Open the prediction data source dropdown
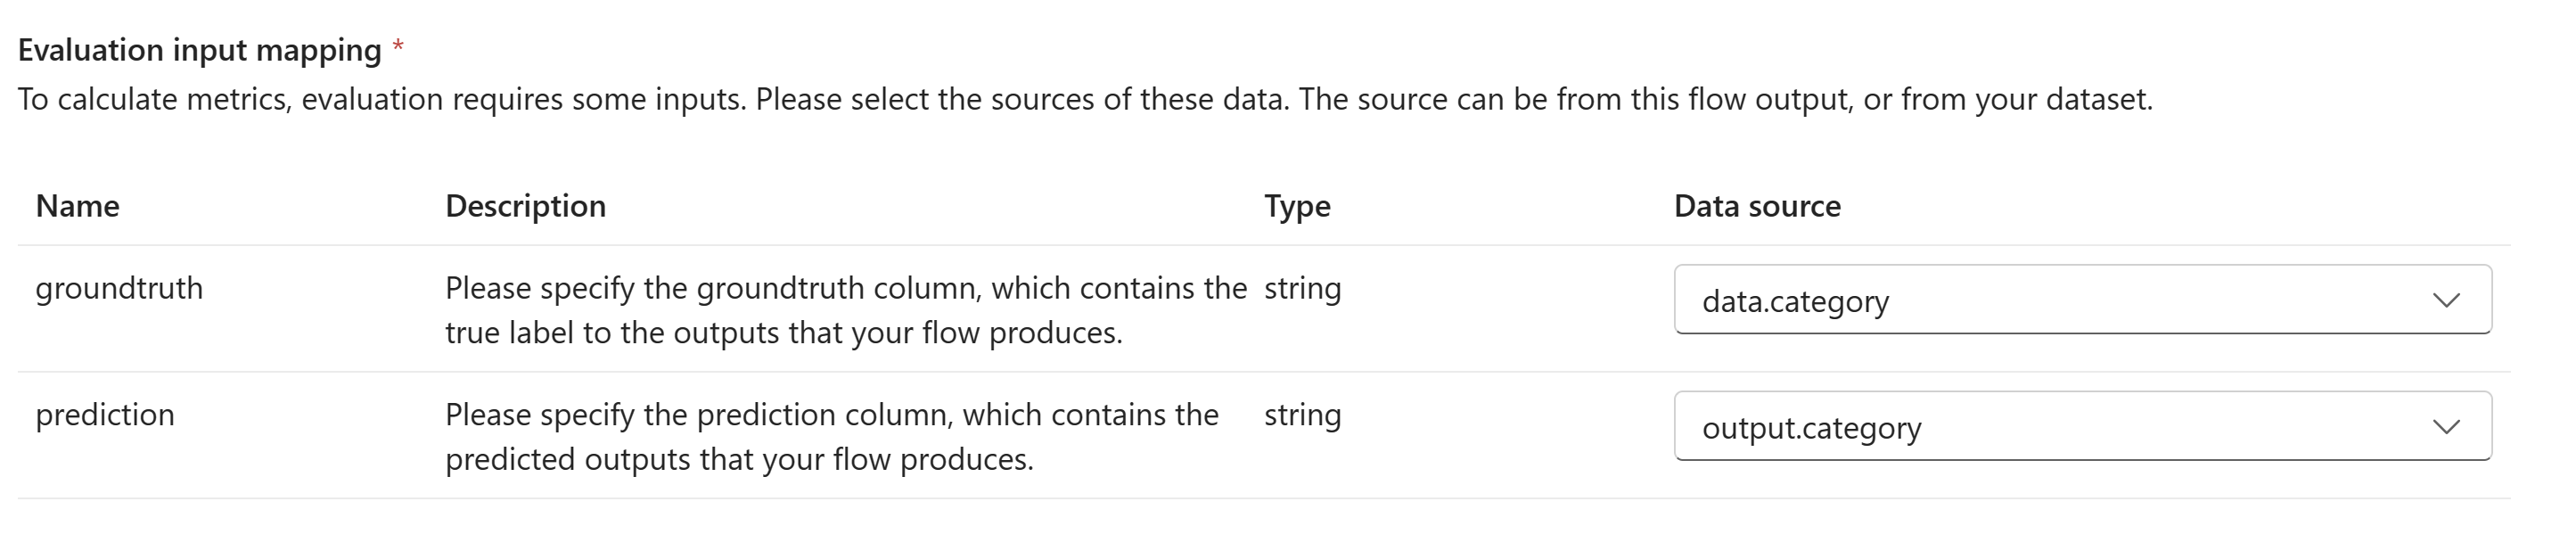The width and height of the screenshot is (2576, 559). (x=2082, y=426)
